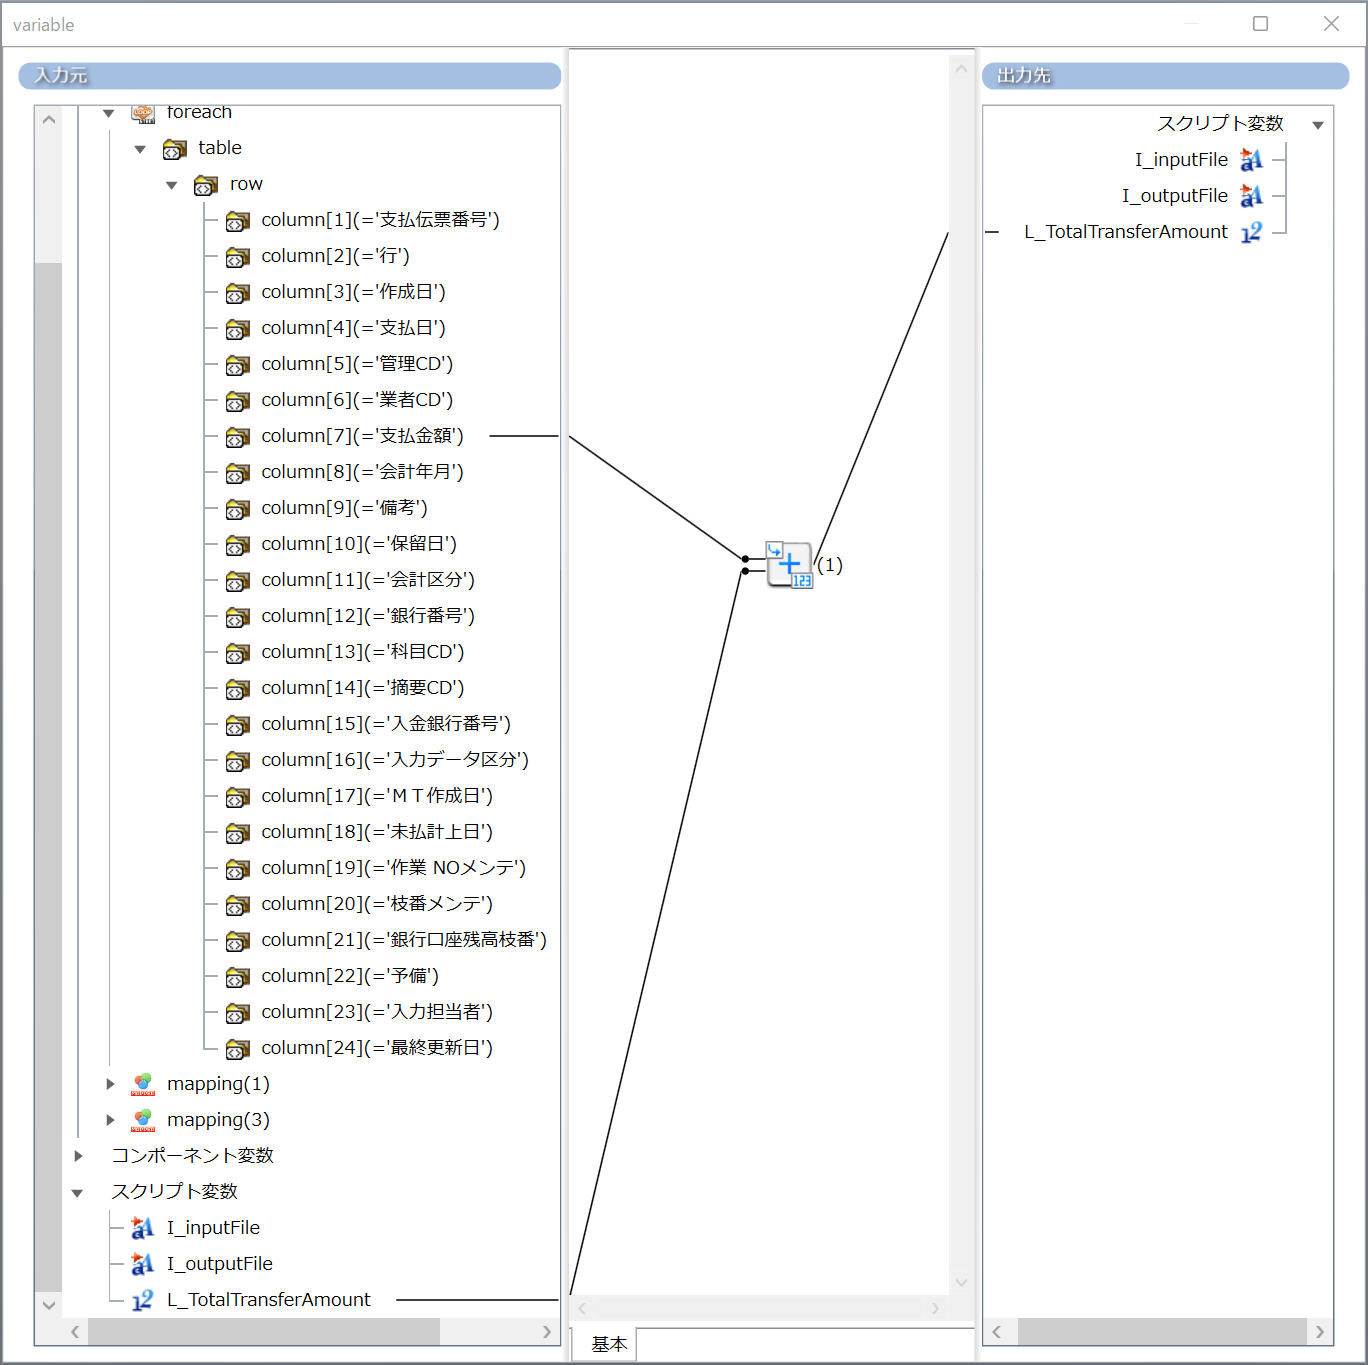Click output L_TotalTransferAmount numeric variable icon
Screen dimensions: 1368x1365
click(x=1251, y=232)
